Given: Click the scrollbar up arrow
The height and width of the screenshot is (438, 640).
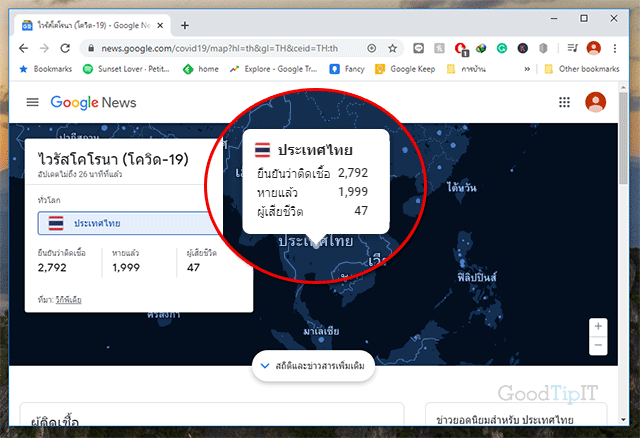Looking at the screenshot, I should [x=623, y=87].
